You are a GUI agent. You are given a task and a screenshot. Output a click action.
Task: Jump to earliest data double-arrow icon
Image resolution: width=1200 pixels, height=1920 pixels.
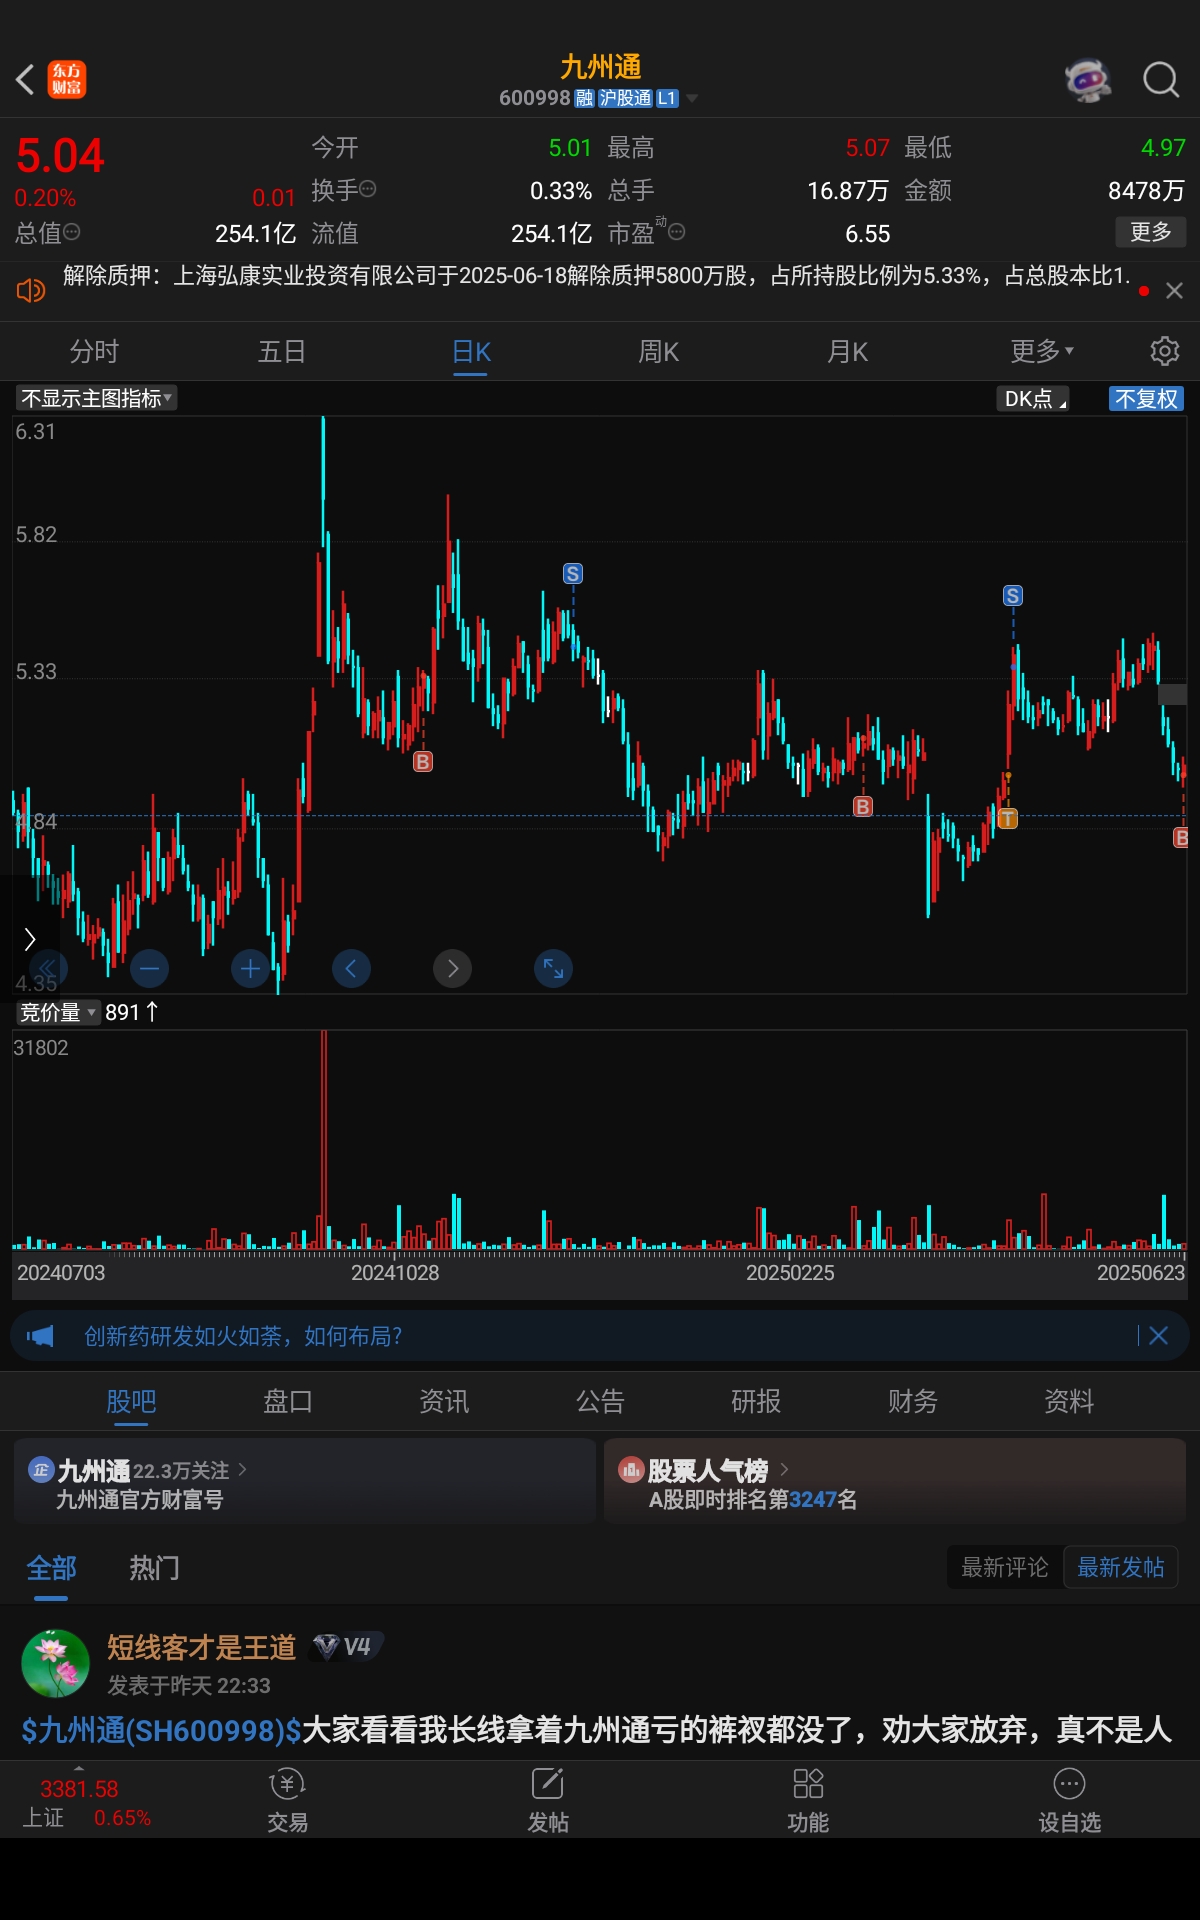click(48, 968)
